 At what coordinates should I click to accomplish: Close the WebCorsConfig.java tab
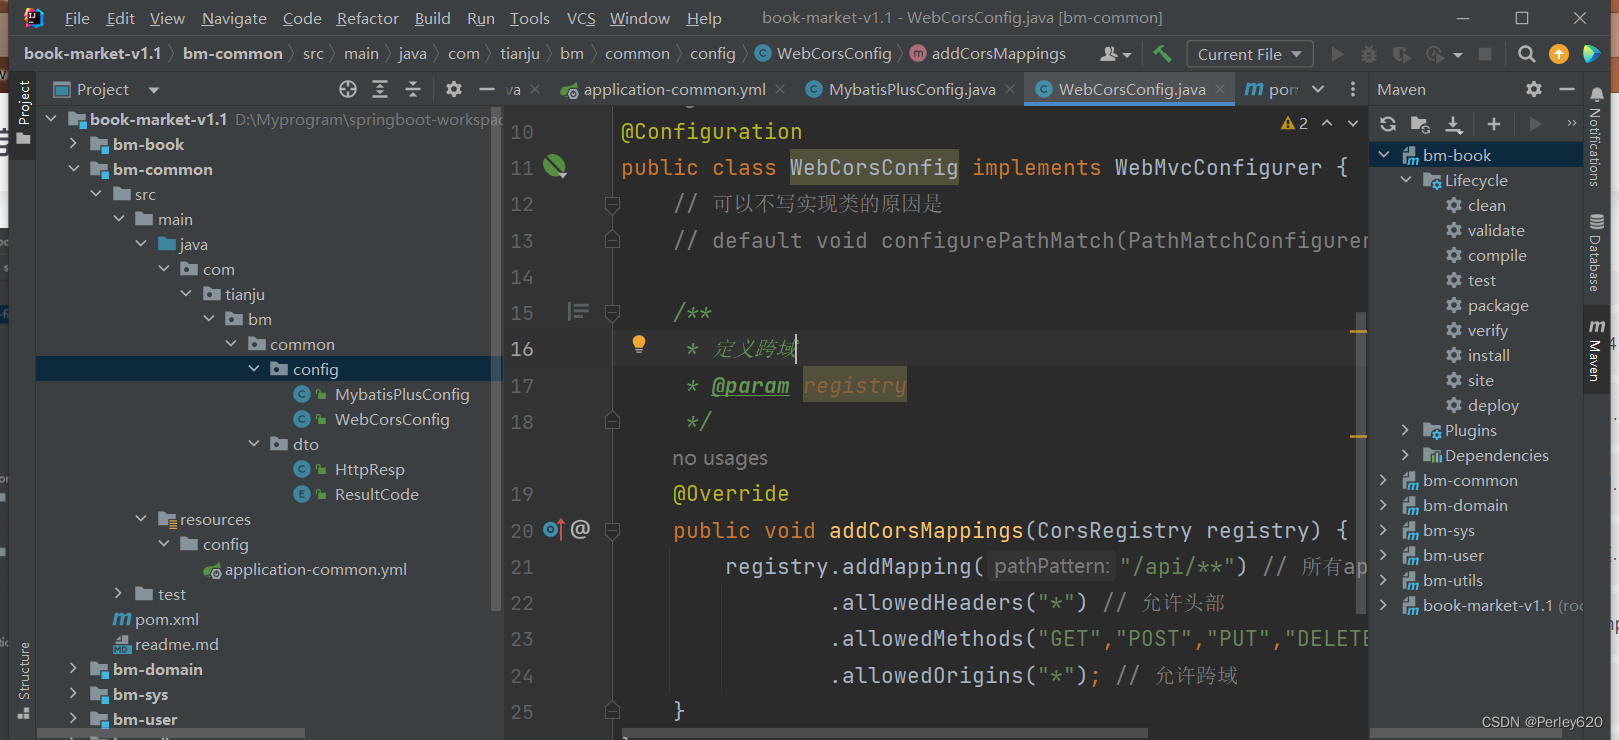1220,89
